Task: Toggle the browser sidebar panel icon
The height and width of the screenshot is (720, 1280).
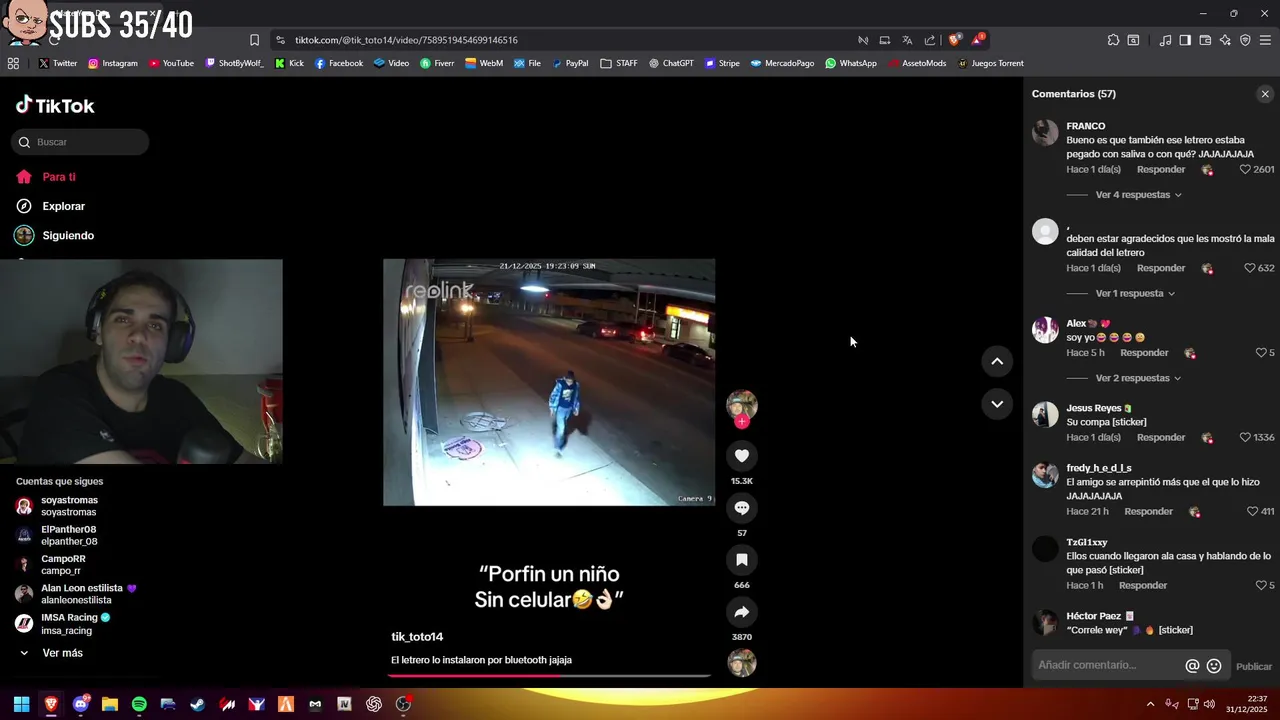Action: [x=1185, y=40]
